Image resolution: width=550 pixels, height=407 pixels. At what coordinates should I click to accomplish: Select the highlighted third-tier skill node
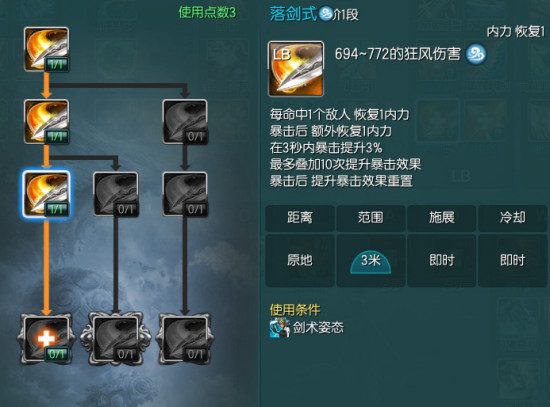[x=46, y=194]
